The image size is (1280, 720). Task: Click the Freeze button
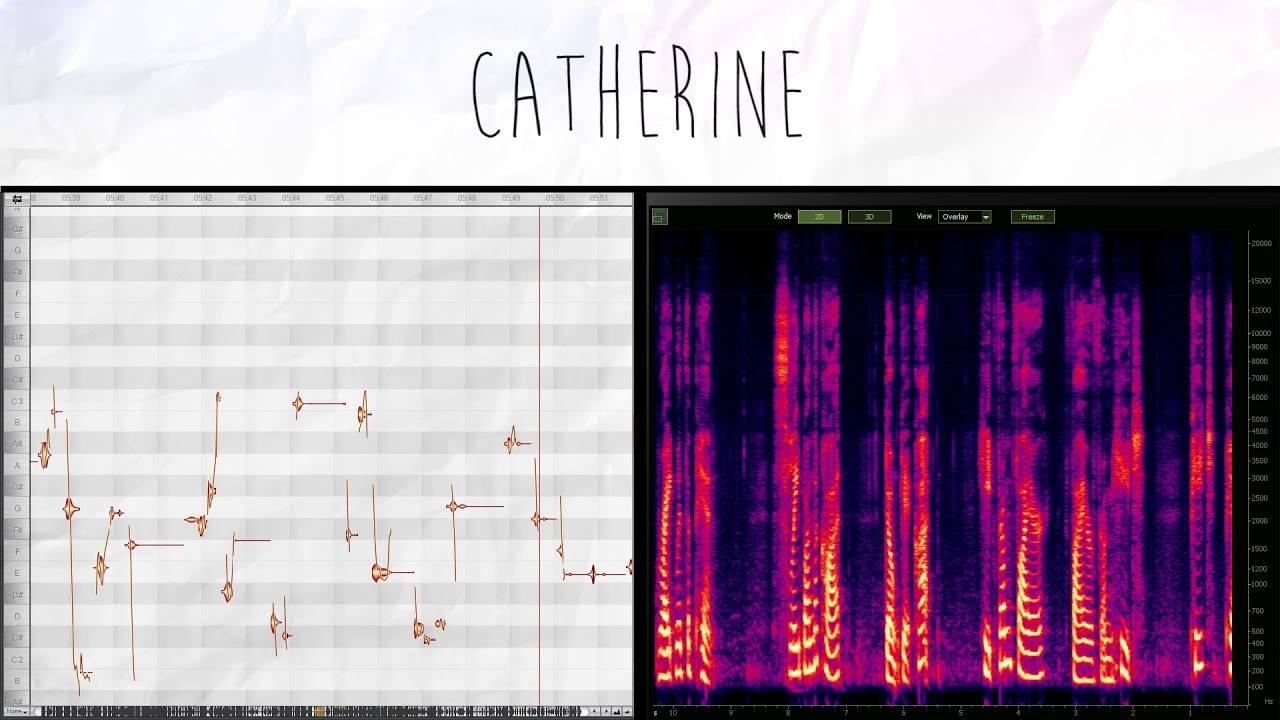click(x=1032, y=217)
